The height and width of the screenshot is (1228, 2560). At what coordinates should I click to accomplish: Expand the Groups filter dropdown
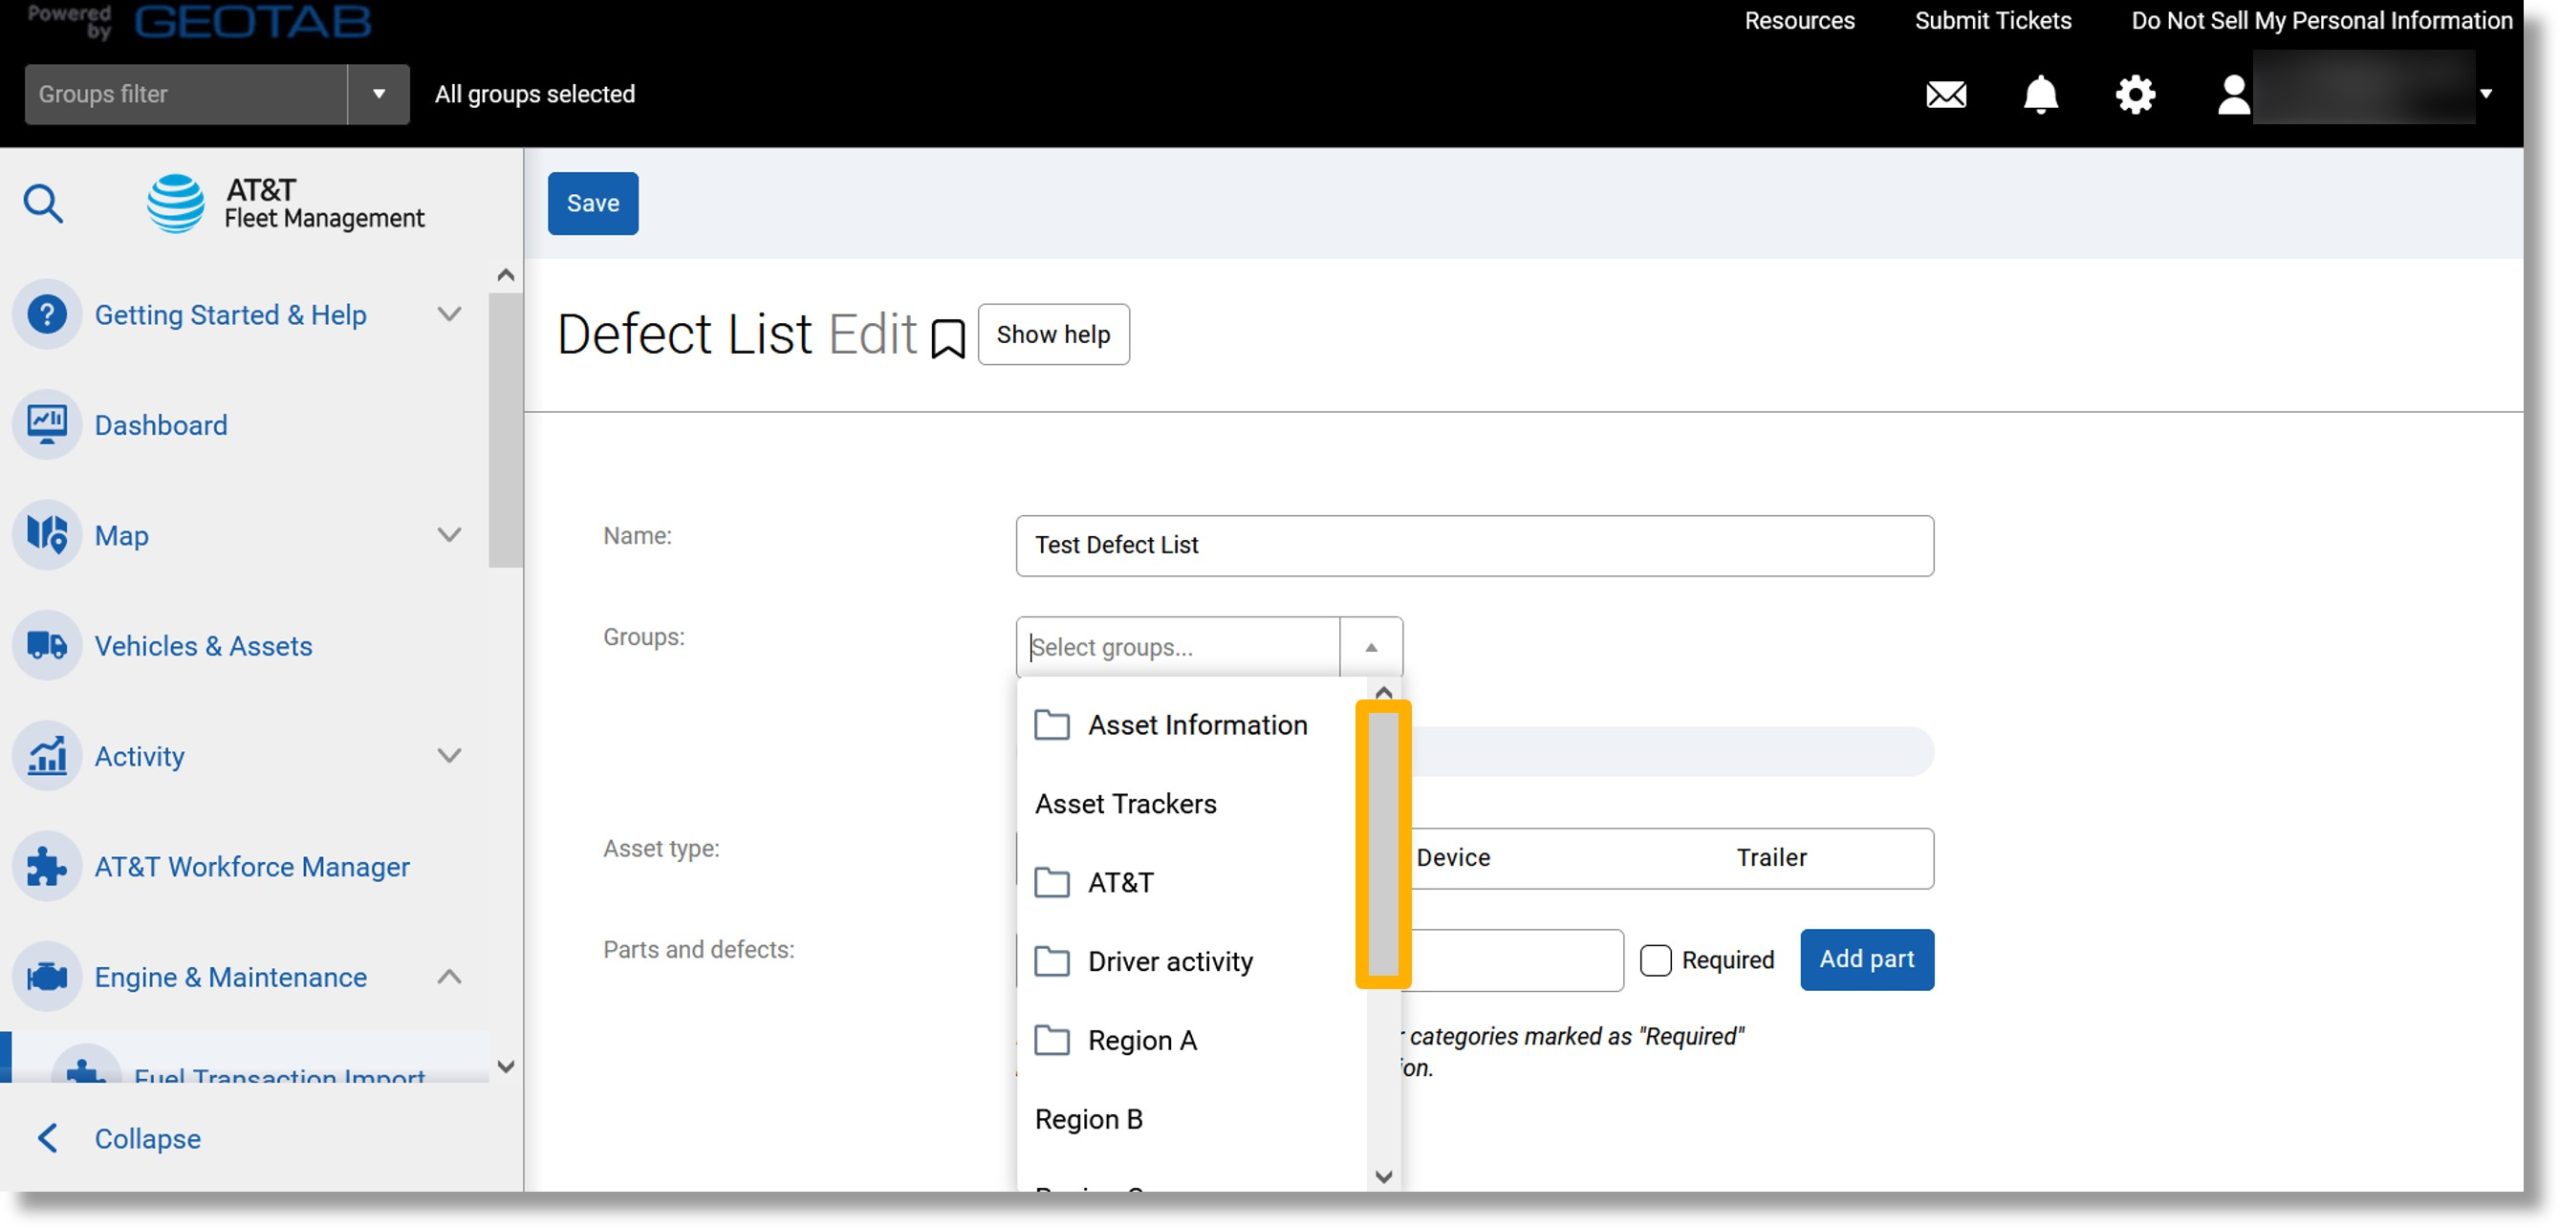click(377, 91)
